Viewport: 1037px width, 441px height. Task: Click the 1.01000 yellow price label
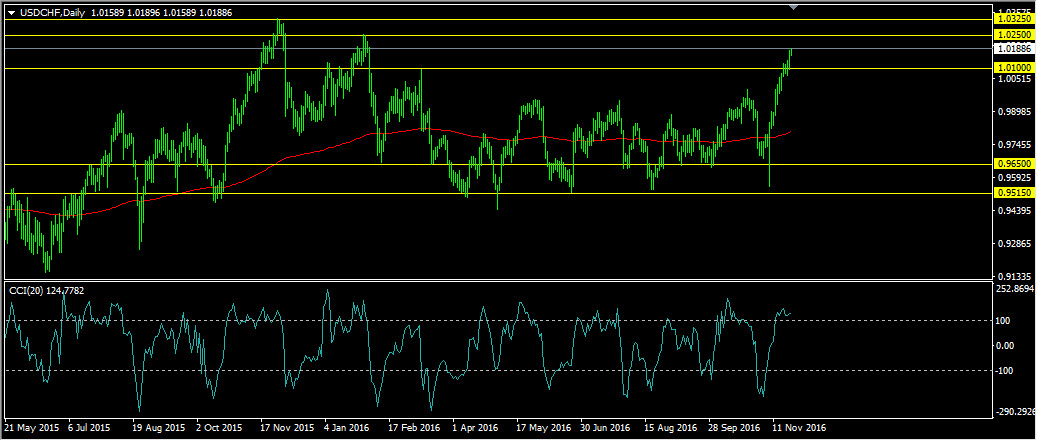point(1015,67)
